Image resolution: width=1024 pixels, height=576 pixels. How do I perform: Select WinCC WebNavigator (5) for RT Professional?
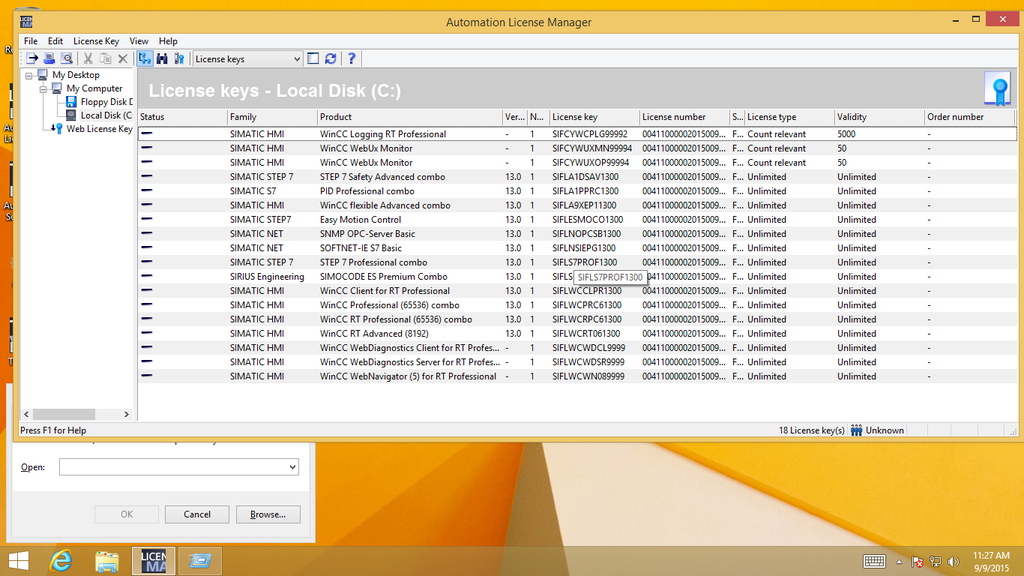coord(577,377)
